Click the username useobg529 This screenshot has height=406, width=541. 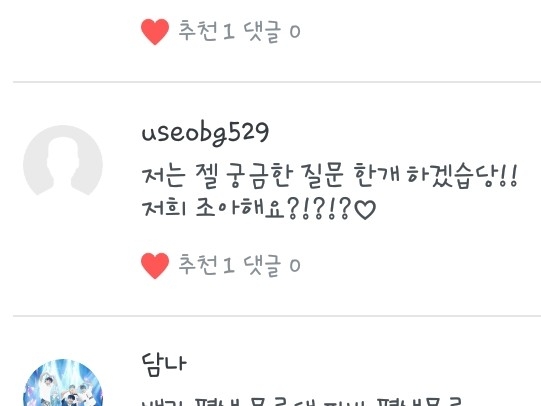(x=205, y=133)
